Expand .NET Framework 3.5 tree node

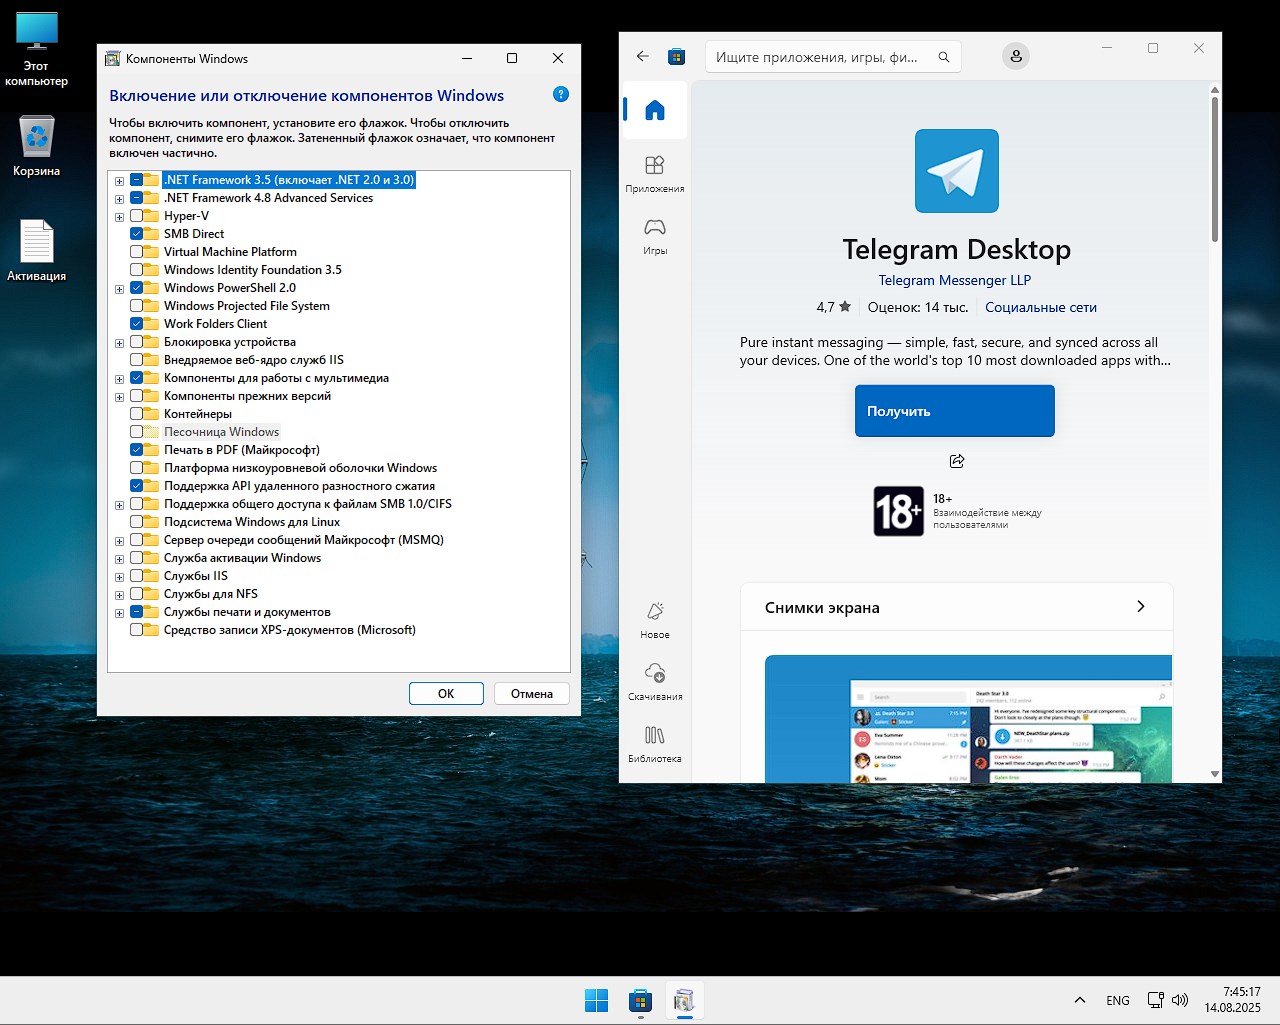[120, 181]
